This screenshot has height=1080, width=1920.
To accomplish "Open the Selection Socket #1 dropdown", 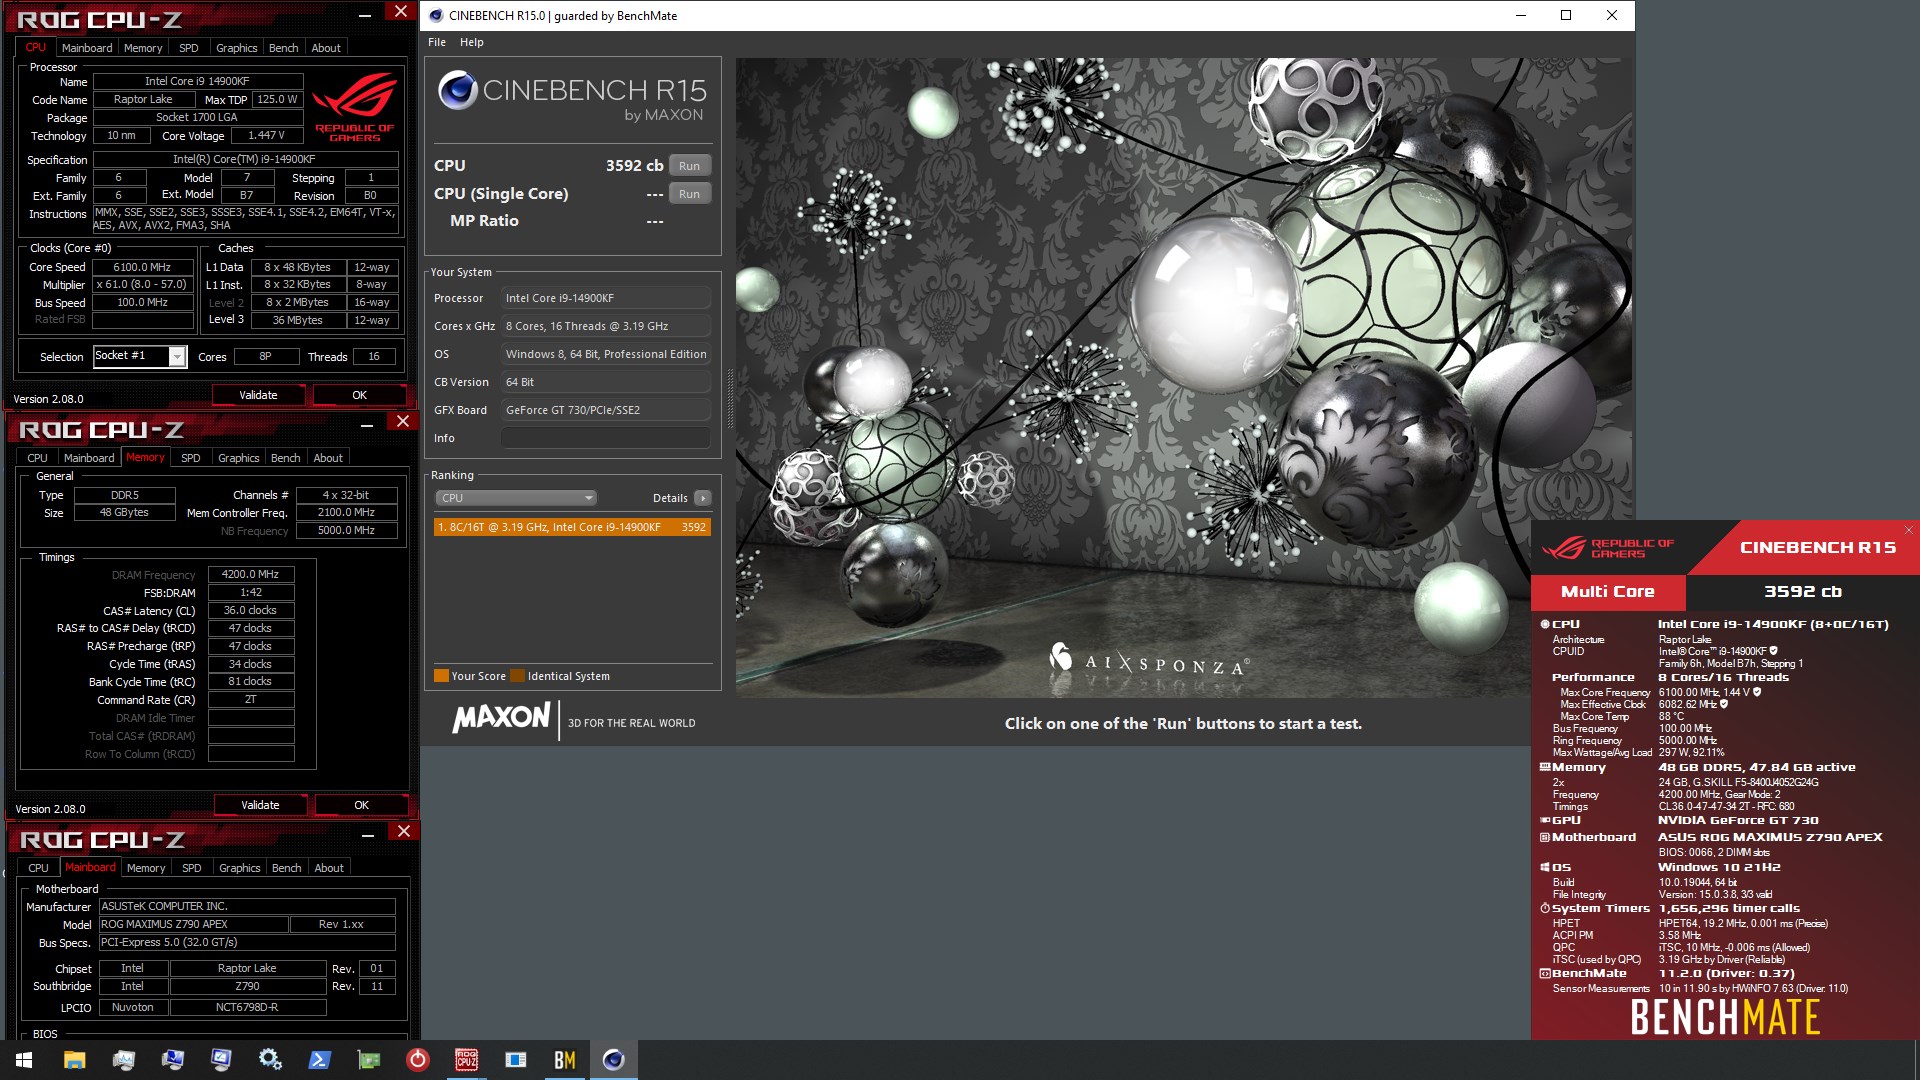I will coord(177,356).
